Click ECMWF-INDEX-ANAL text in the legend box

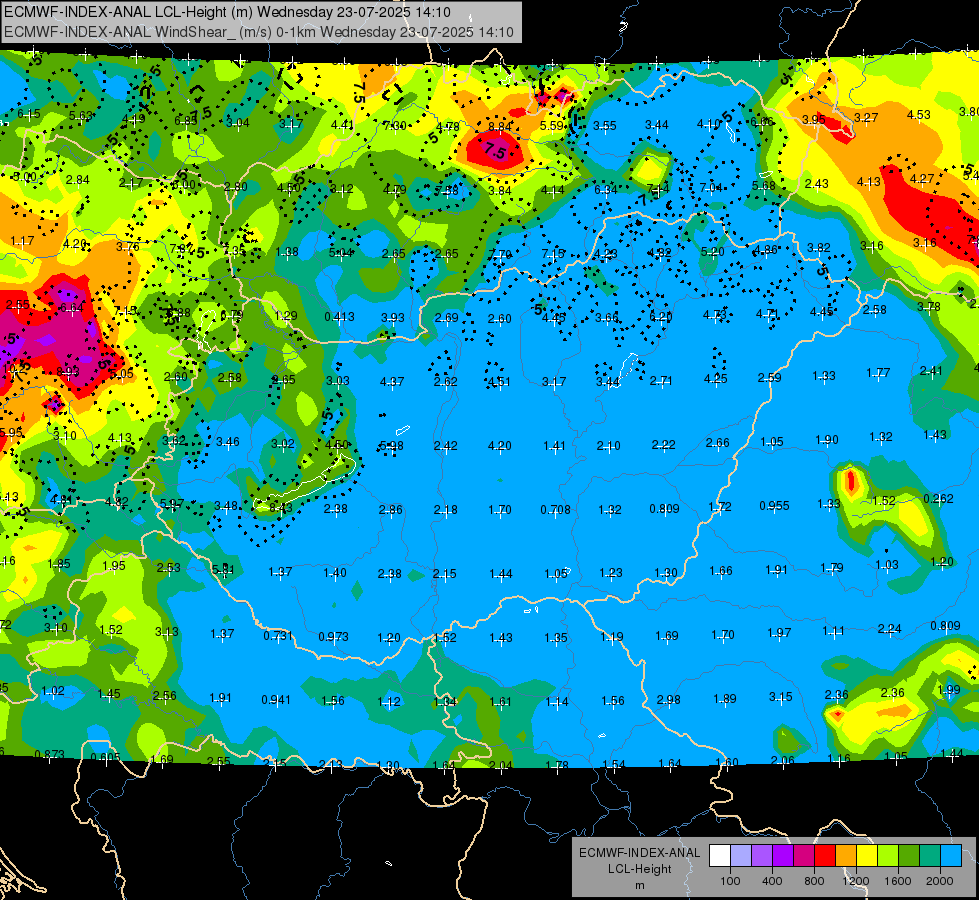[639, 853]
